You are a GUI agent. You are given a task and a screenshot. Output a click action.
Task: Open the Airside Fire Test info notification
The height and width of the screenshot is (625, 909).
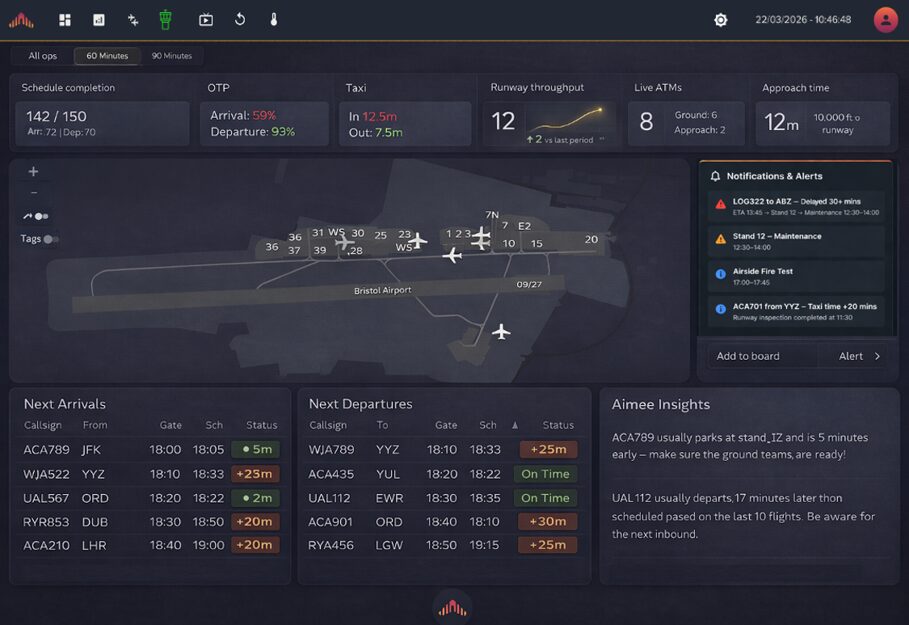coord(797,276)
